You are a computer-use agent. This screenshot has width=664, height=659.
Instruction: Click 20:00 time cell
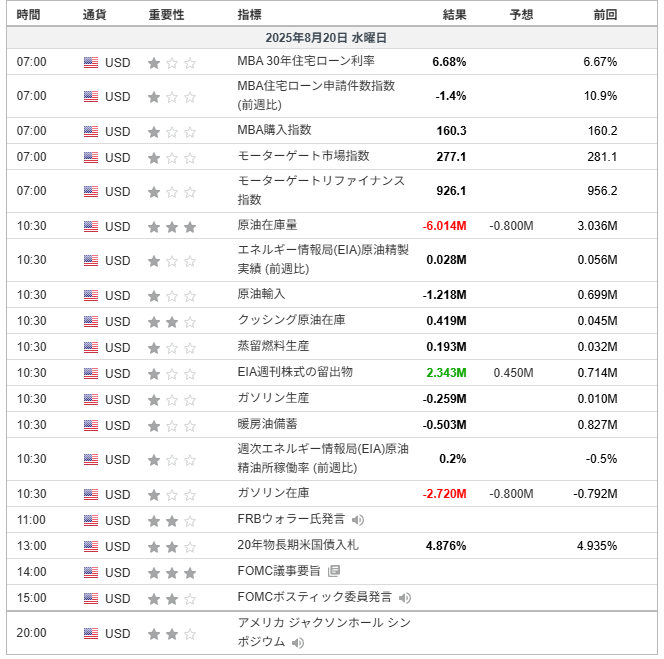point(31,633)
